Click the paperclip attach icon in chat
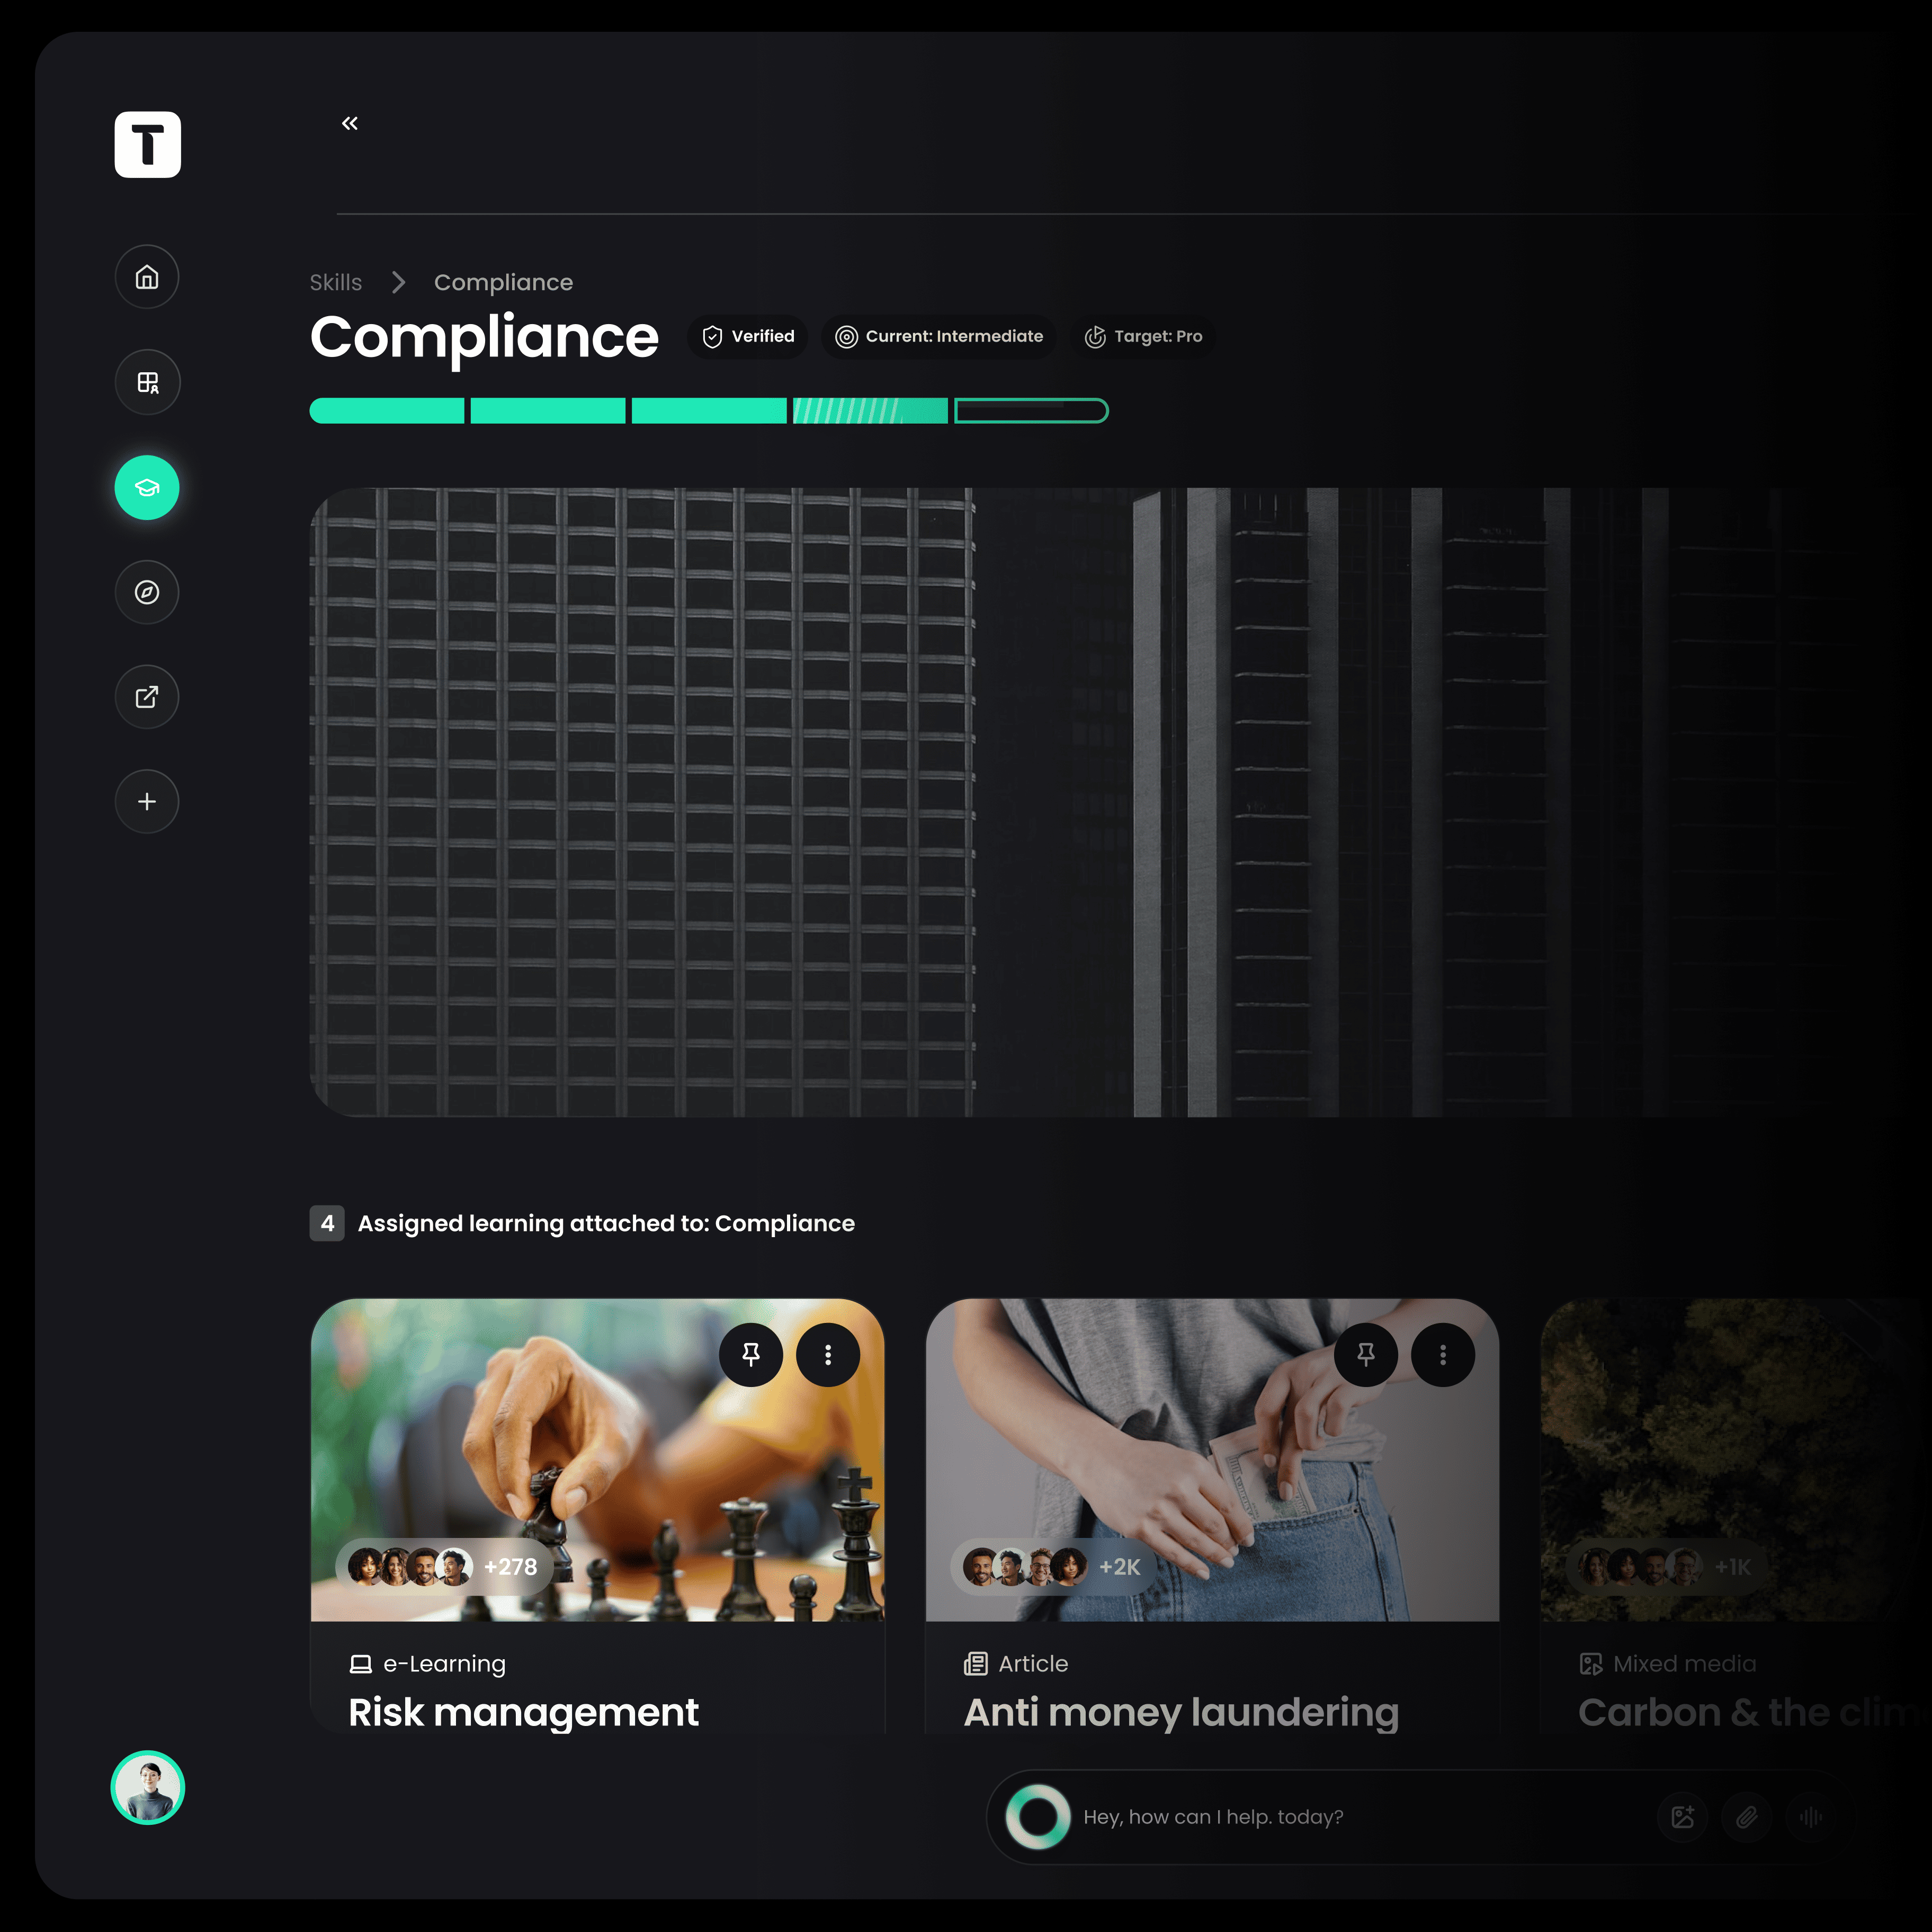This screenshot has width=1932, height=1932. 1746,1817
